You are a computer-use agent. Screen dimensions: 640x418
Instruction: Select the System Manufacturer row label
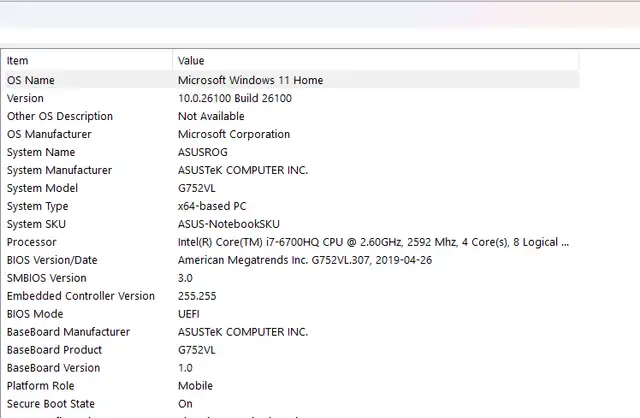(x=60, y=170)
